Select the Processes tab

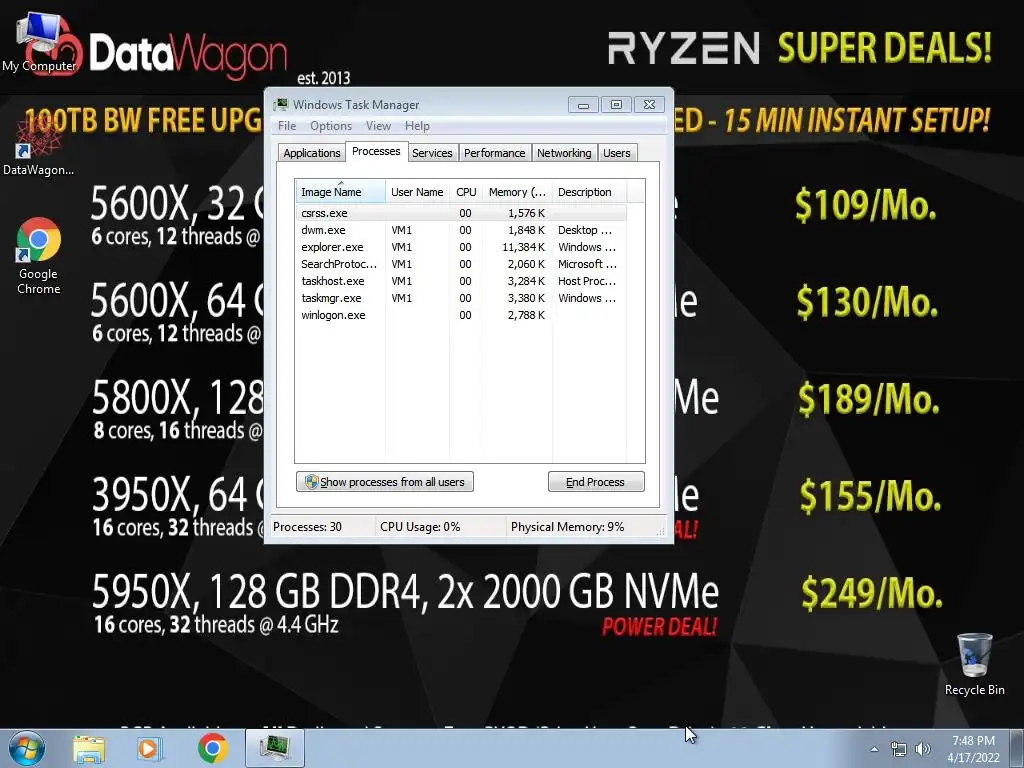coord(376,152)
